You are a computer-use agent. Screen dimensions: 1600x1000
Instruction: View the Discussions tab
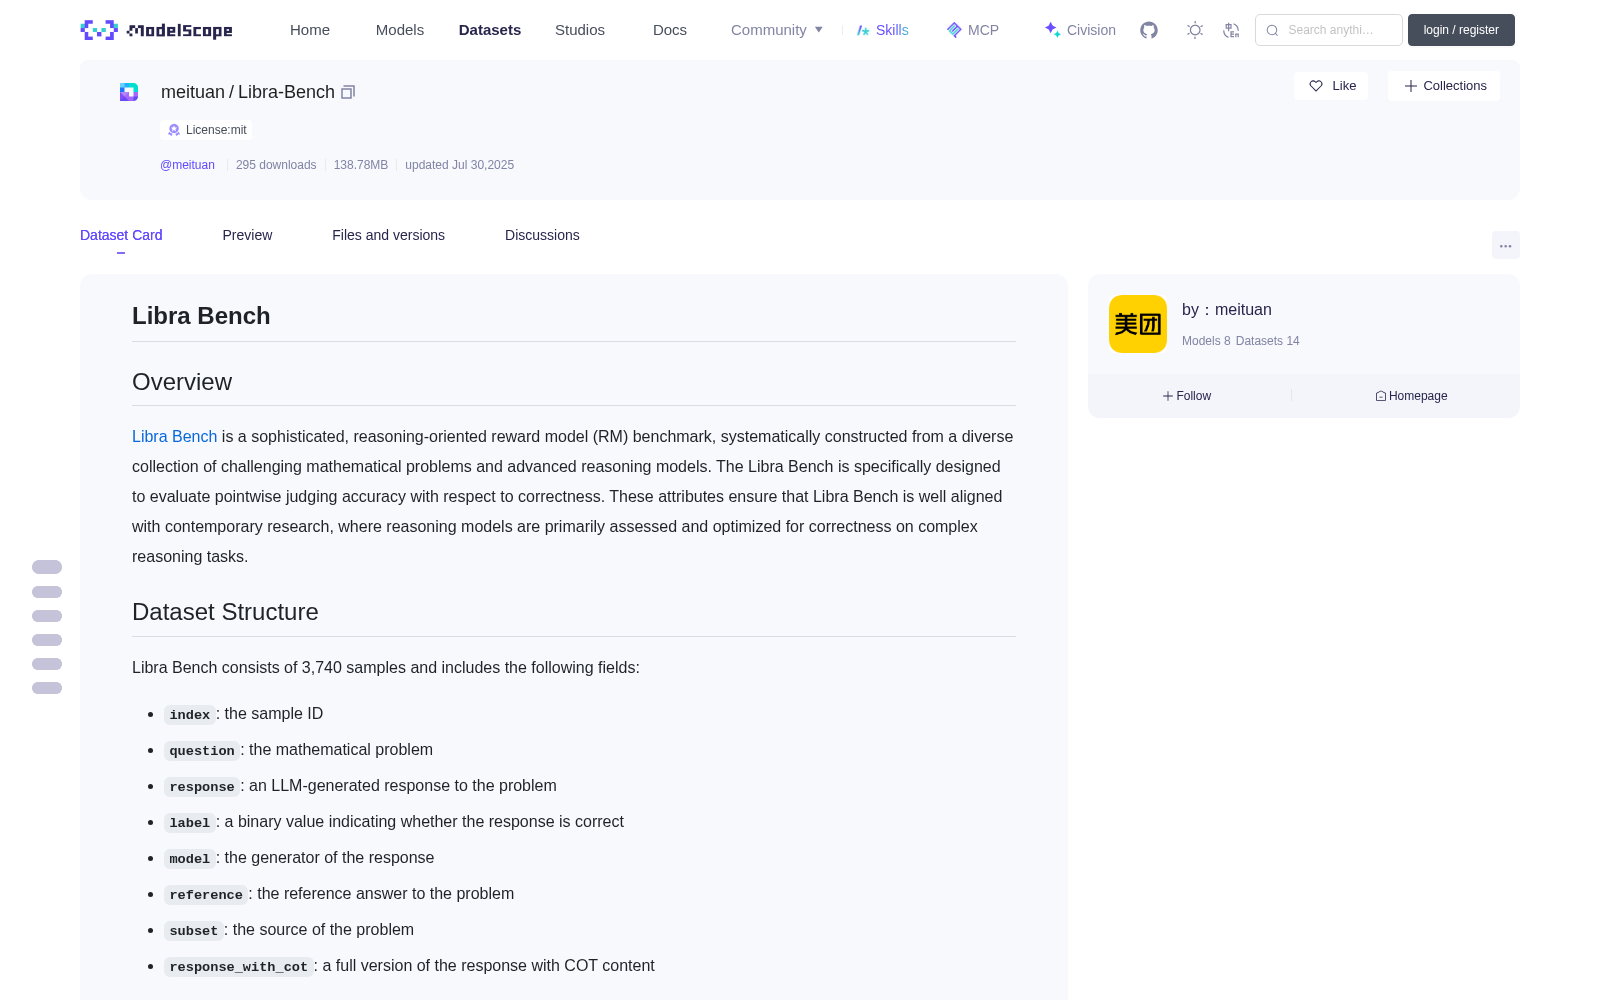(542, 235)
